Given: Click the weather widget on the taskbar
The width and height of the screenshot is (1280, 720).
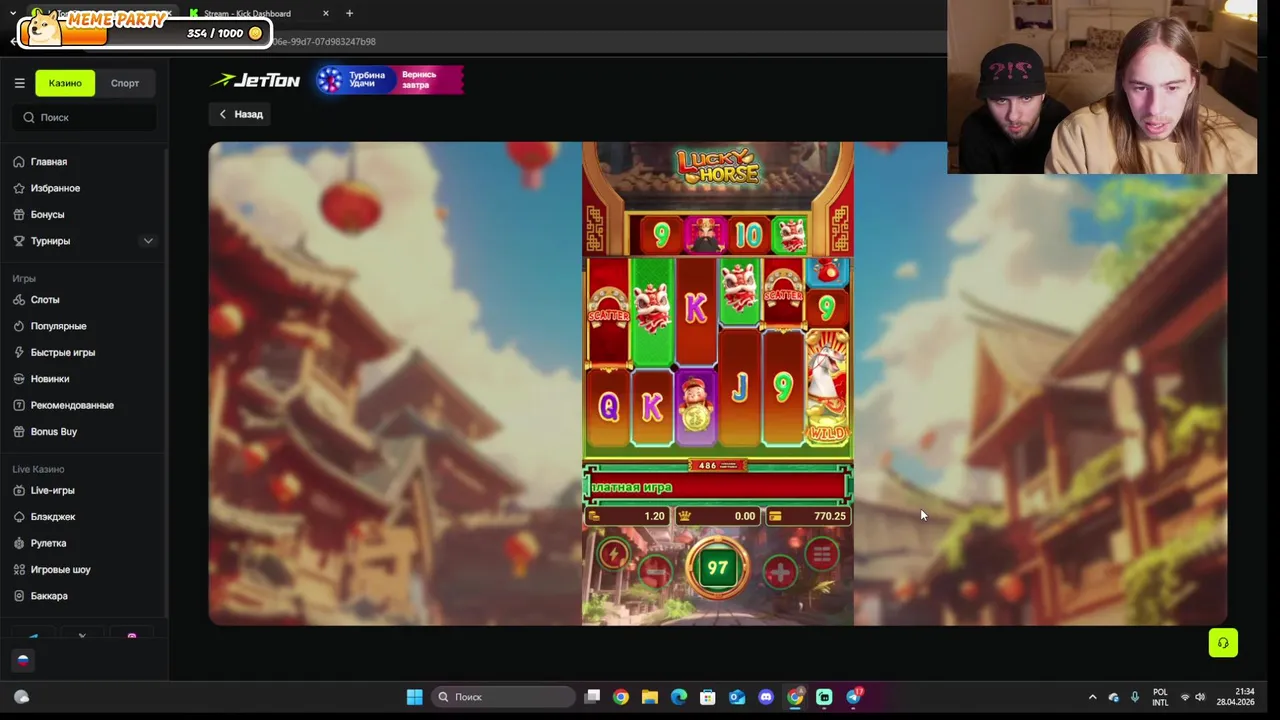Looking at the screenshot, I should [x=22, y=697].
